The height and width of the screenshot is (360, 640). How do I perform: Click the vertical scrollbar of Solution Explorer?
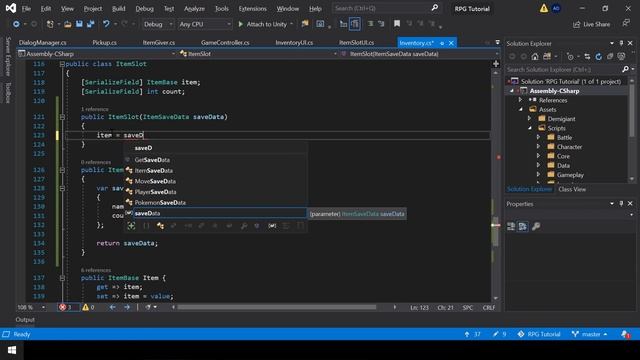point(632,112)
